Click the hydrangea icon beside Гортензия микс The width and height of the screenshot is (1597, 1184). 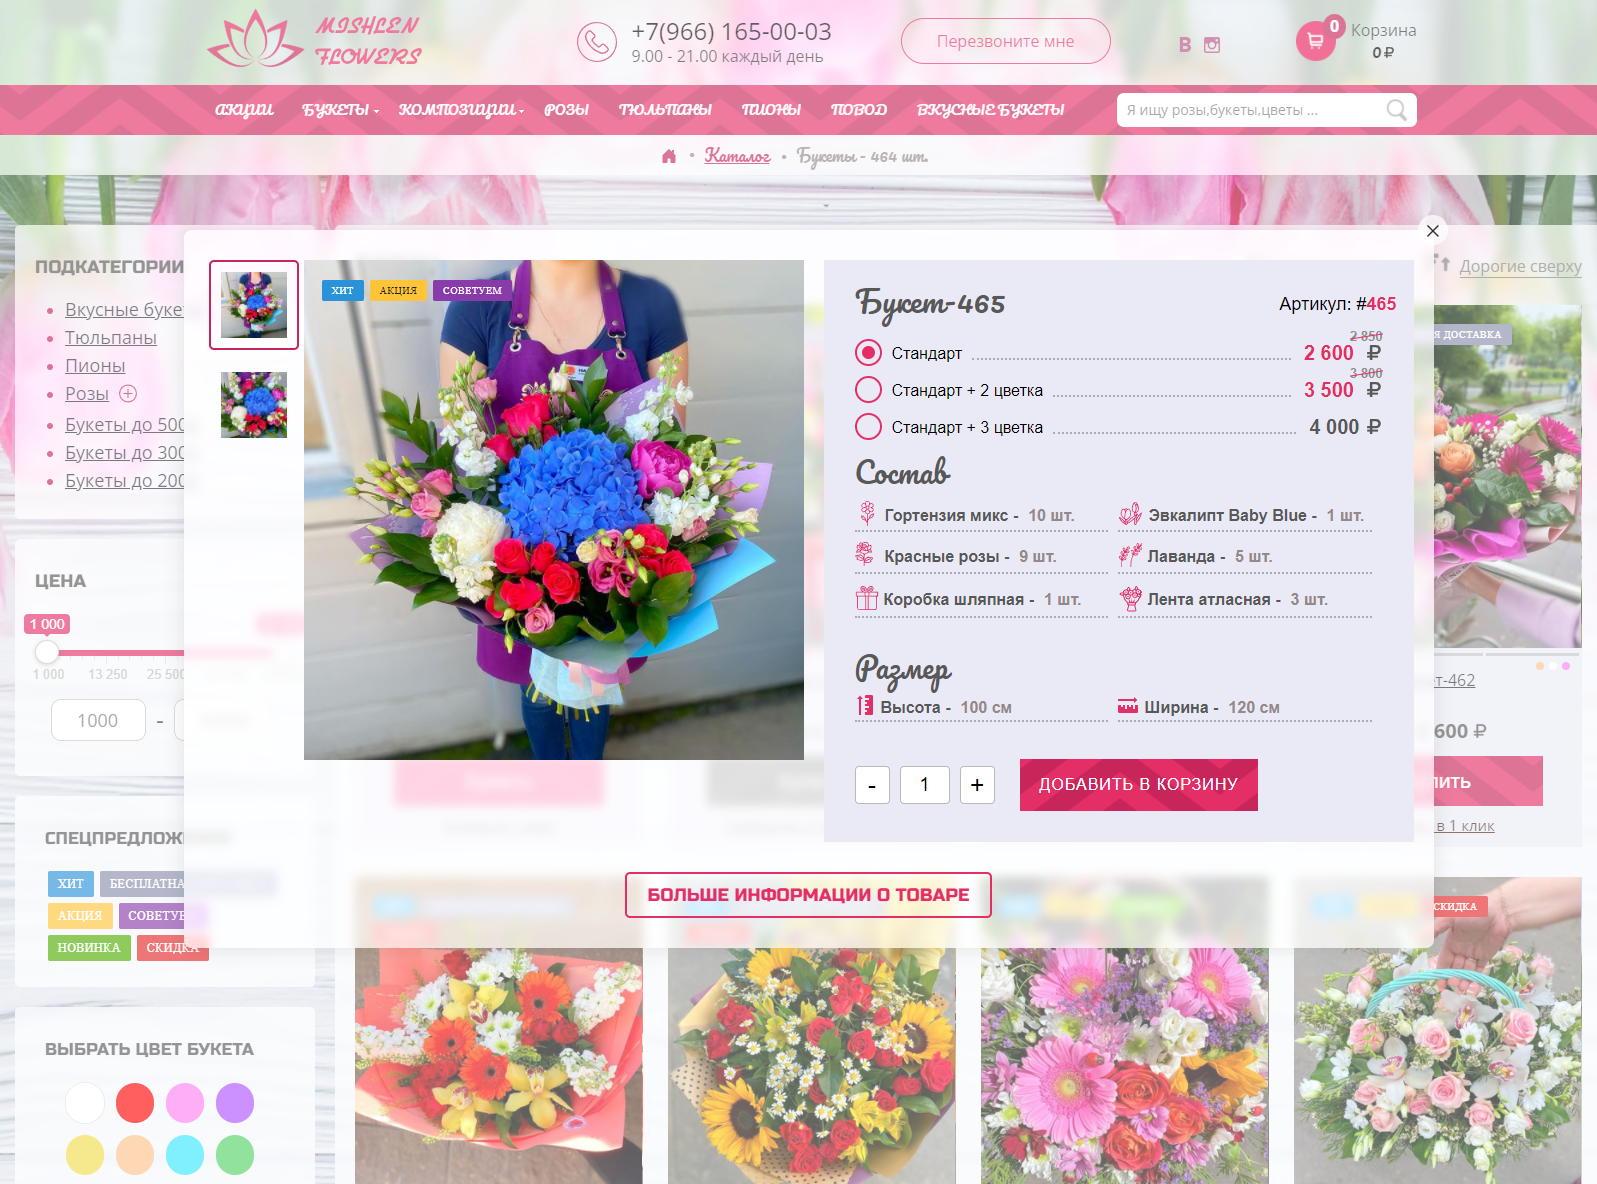867,514
